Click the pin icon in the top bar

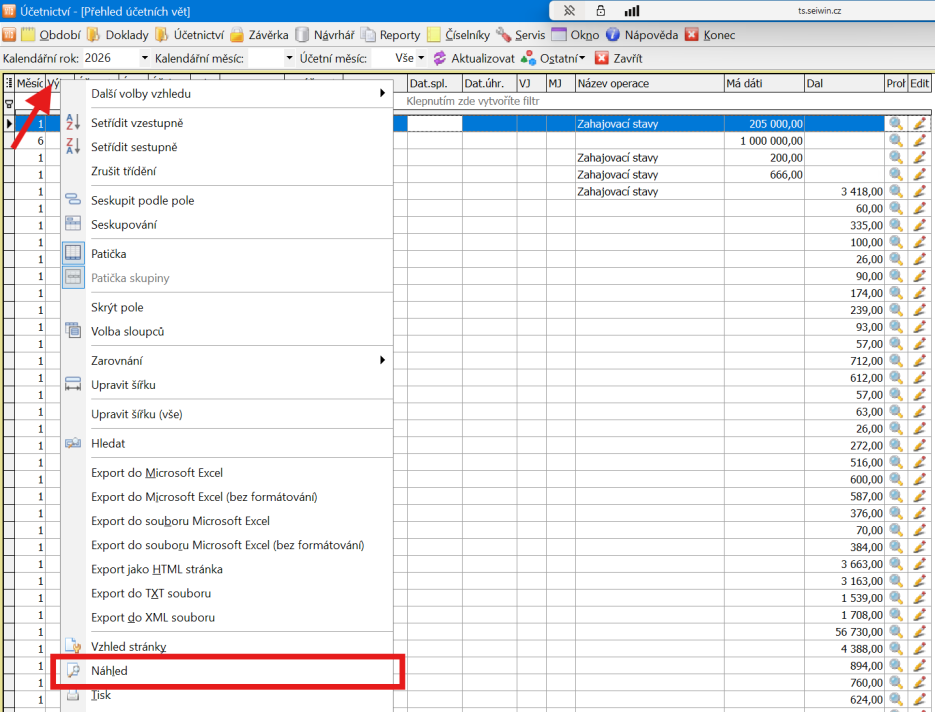(569, 11)
